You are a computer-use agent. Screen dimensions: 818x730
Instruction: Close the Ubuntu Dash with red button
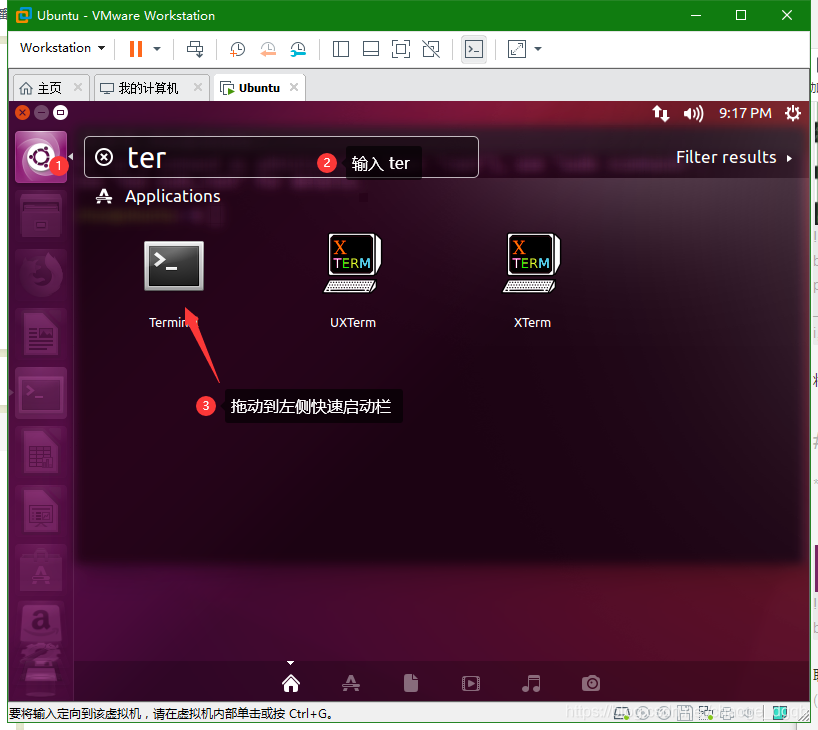[22, 113]
